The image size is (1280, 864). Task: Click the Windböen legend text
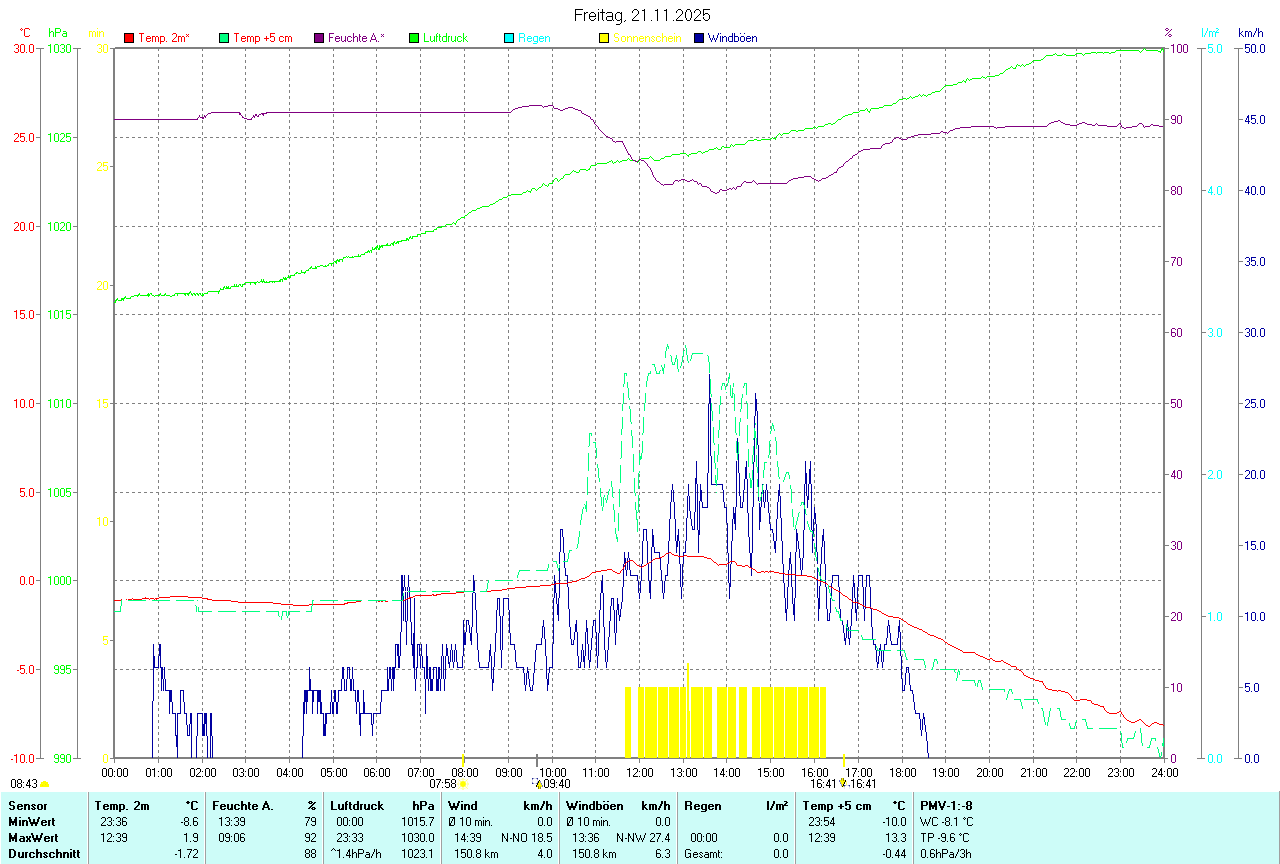point(733,38)
